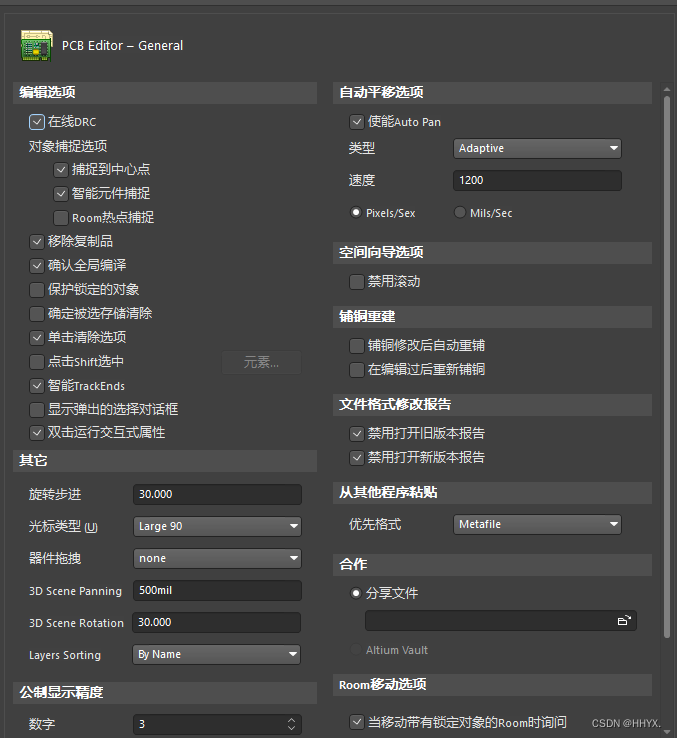
Task: Open Layers Sorting By Name dropdown
Action: [217, 654]
